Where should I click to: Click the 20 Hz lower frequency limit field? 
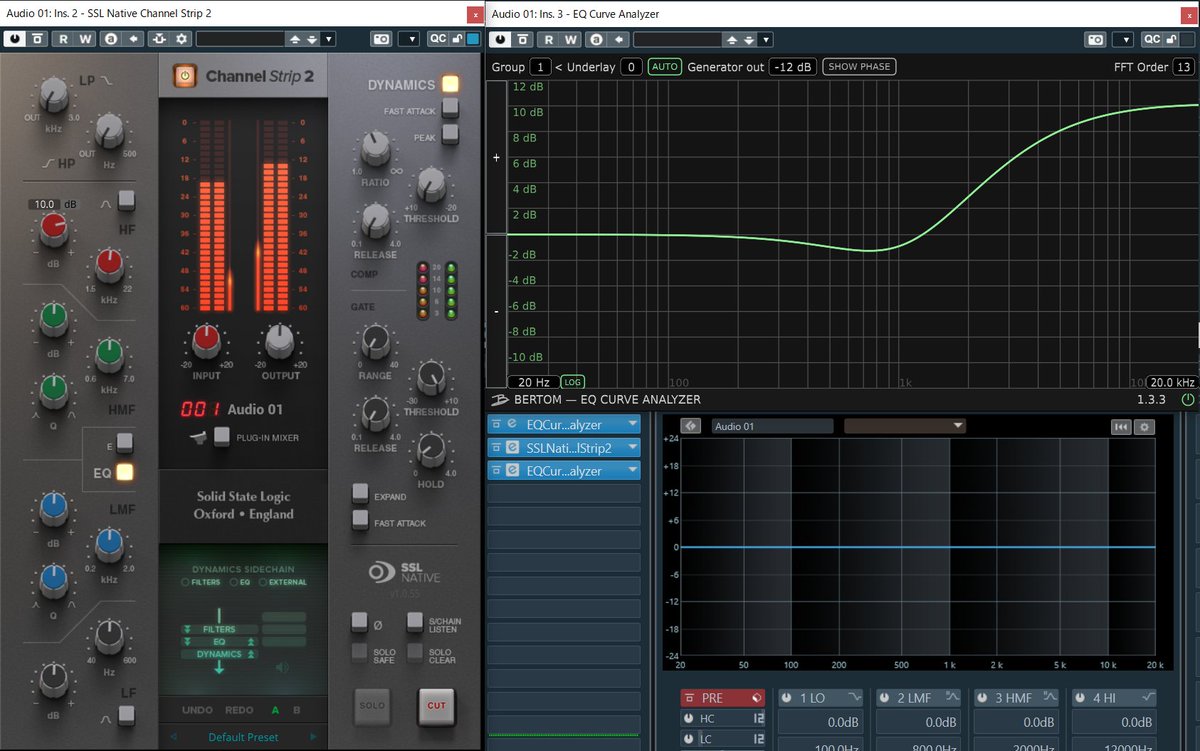click(534, 382)
